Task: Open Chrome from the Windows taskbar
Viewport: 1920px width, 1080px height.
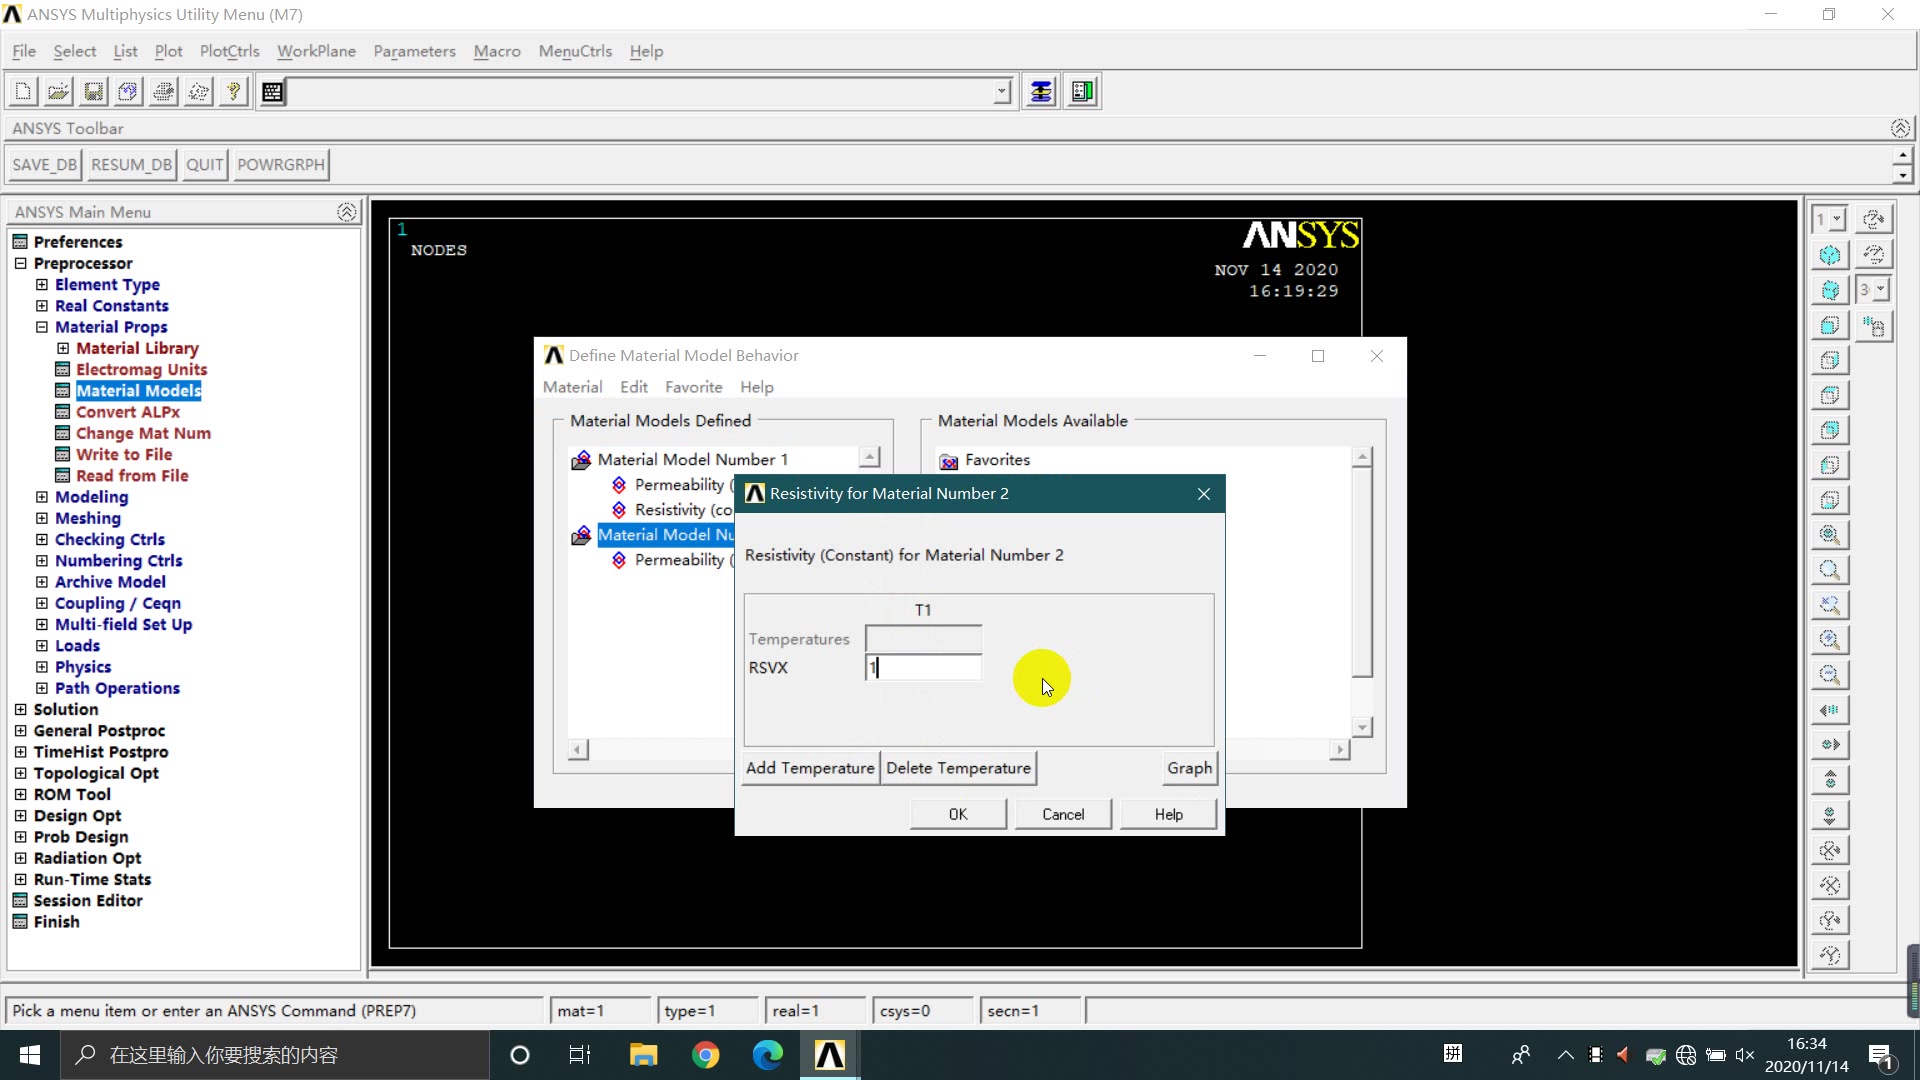Action: point(705,1055)
